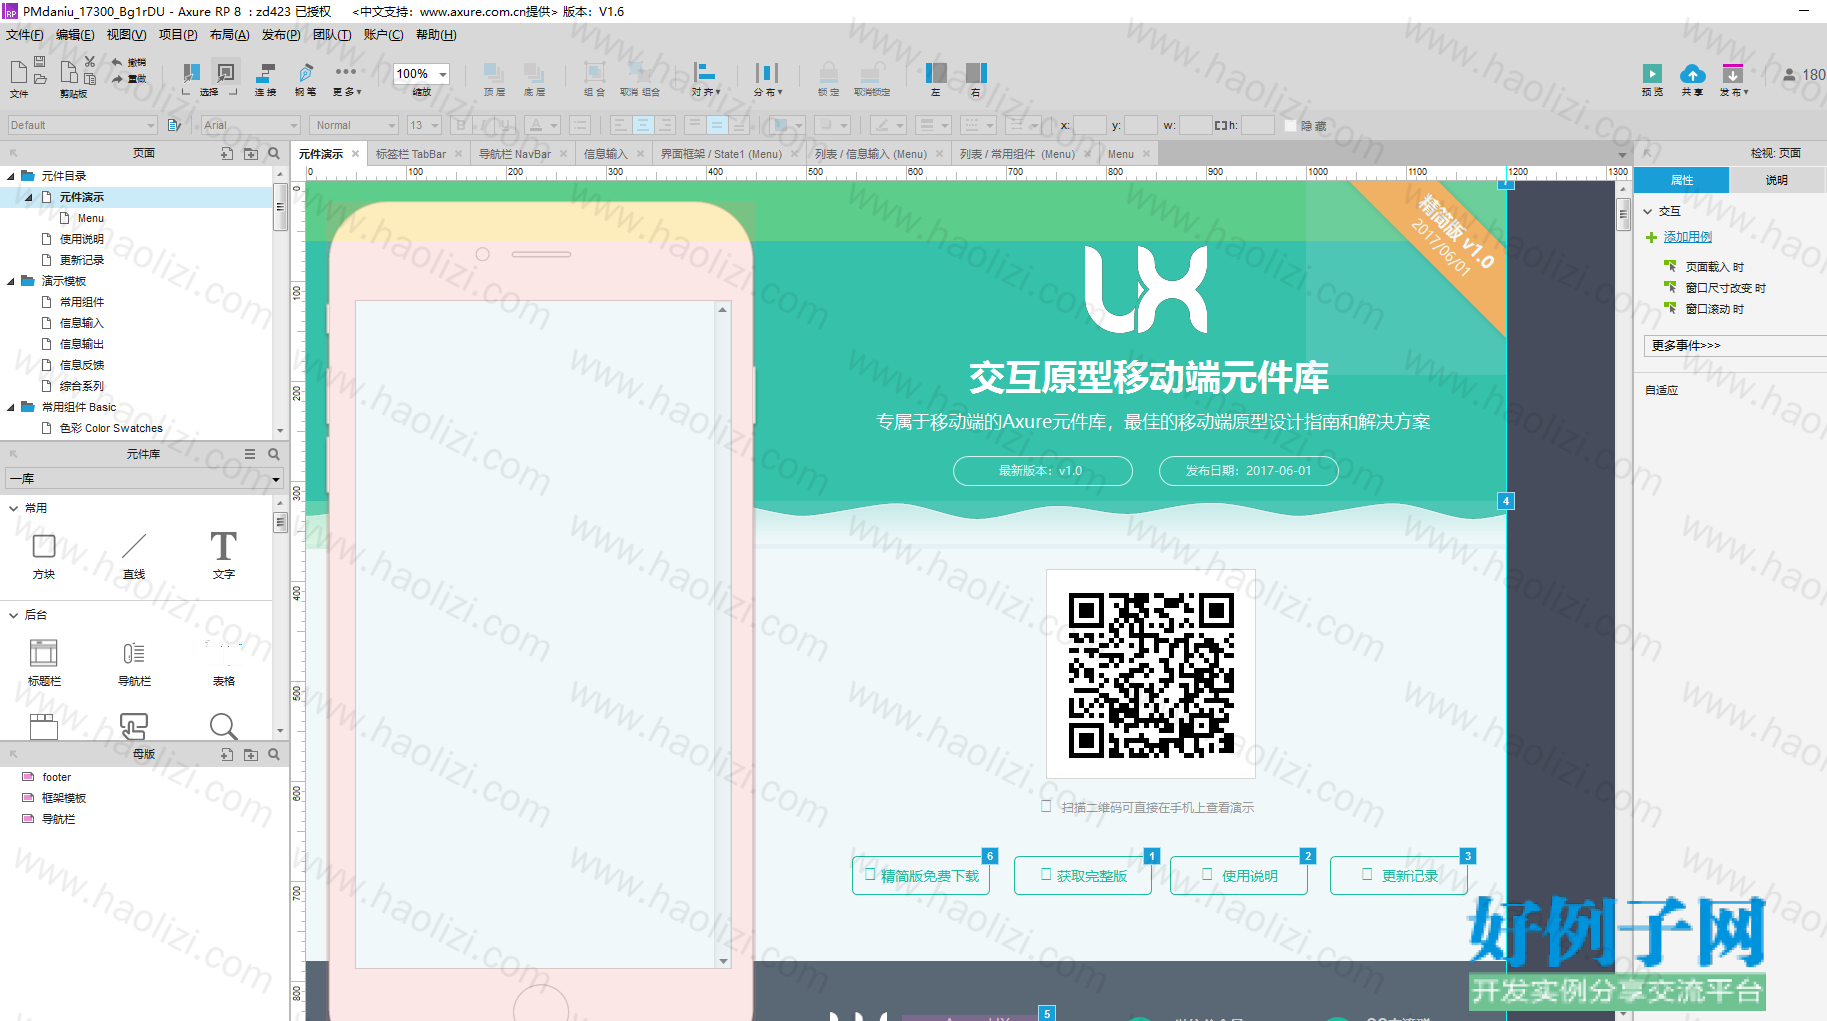Click the share (共享) cloud icon
Screen dimensions: 1827x1021
(1692, 73)
